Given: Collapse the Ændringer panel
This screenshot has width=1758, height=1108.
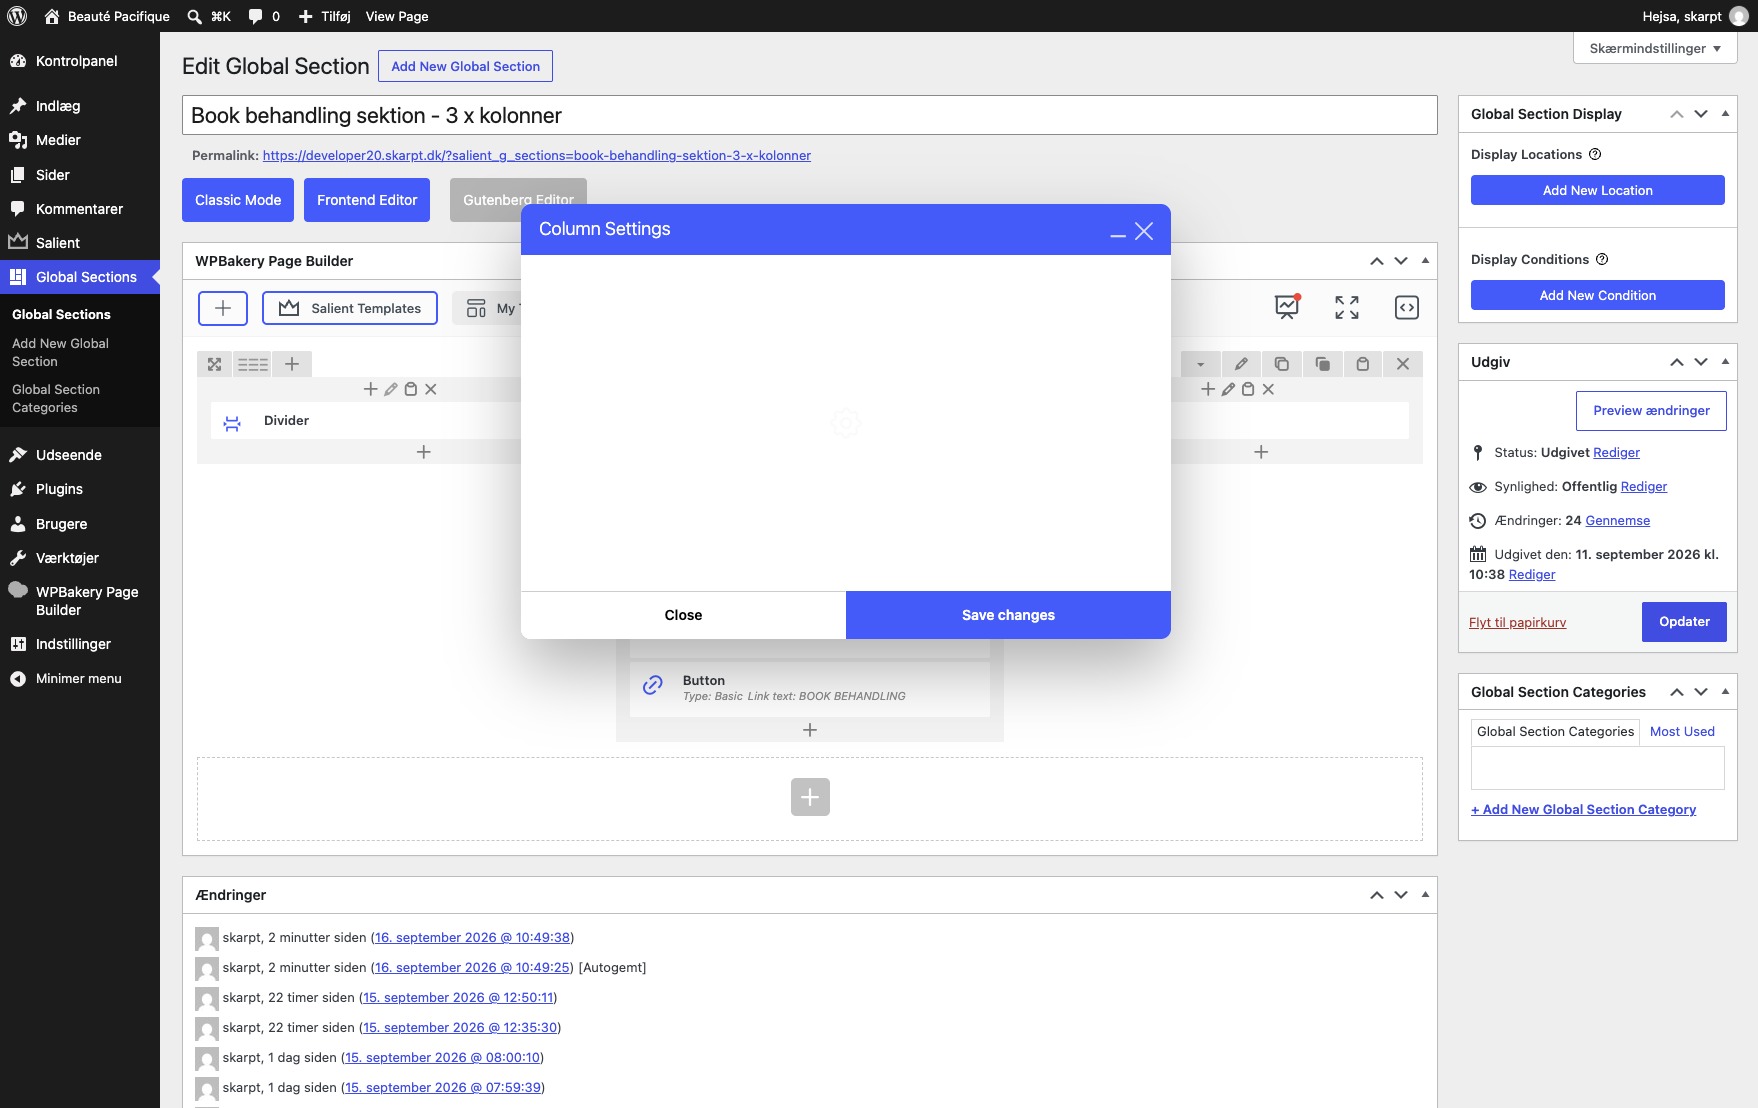Looking at the screenshot, I should coord(1425,895).
